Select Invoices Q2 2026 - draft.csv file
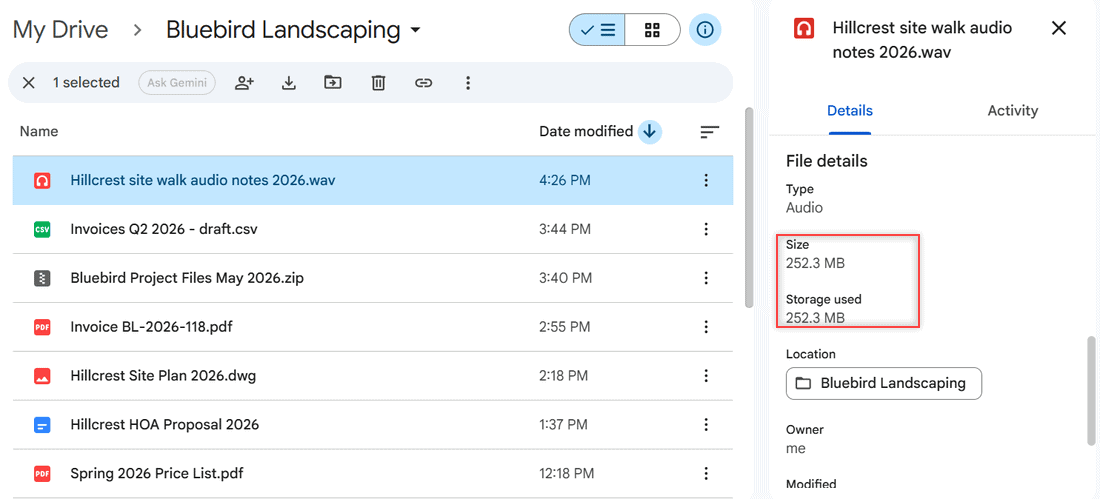Screen dimensions: 1100x499 point(373,229)
